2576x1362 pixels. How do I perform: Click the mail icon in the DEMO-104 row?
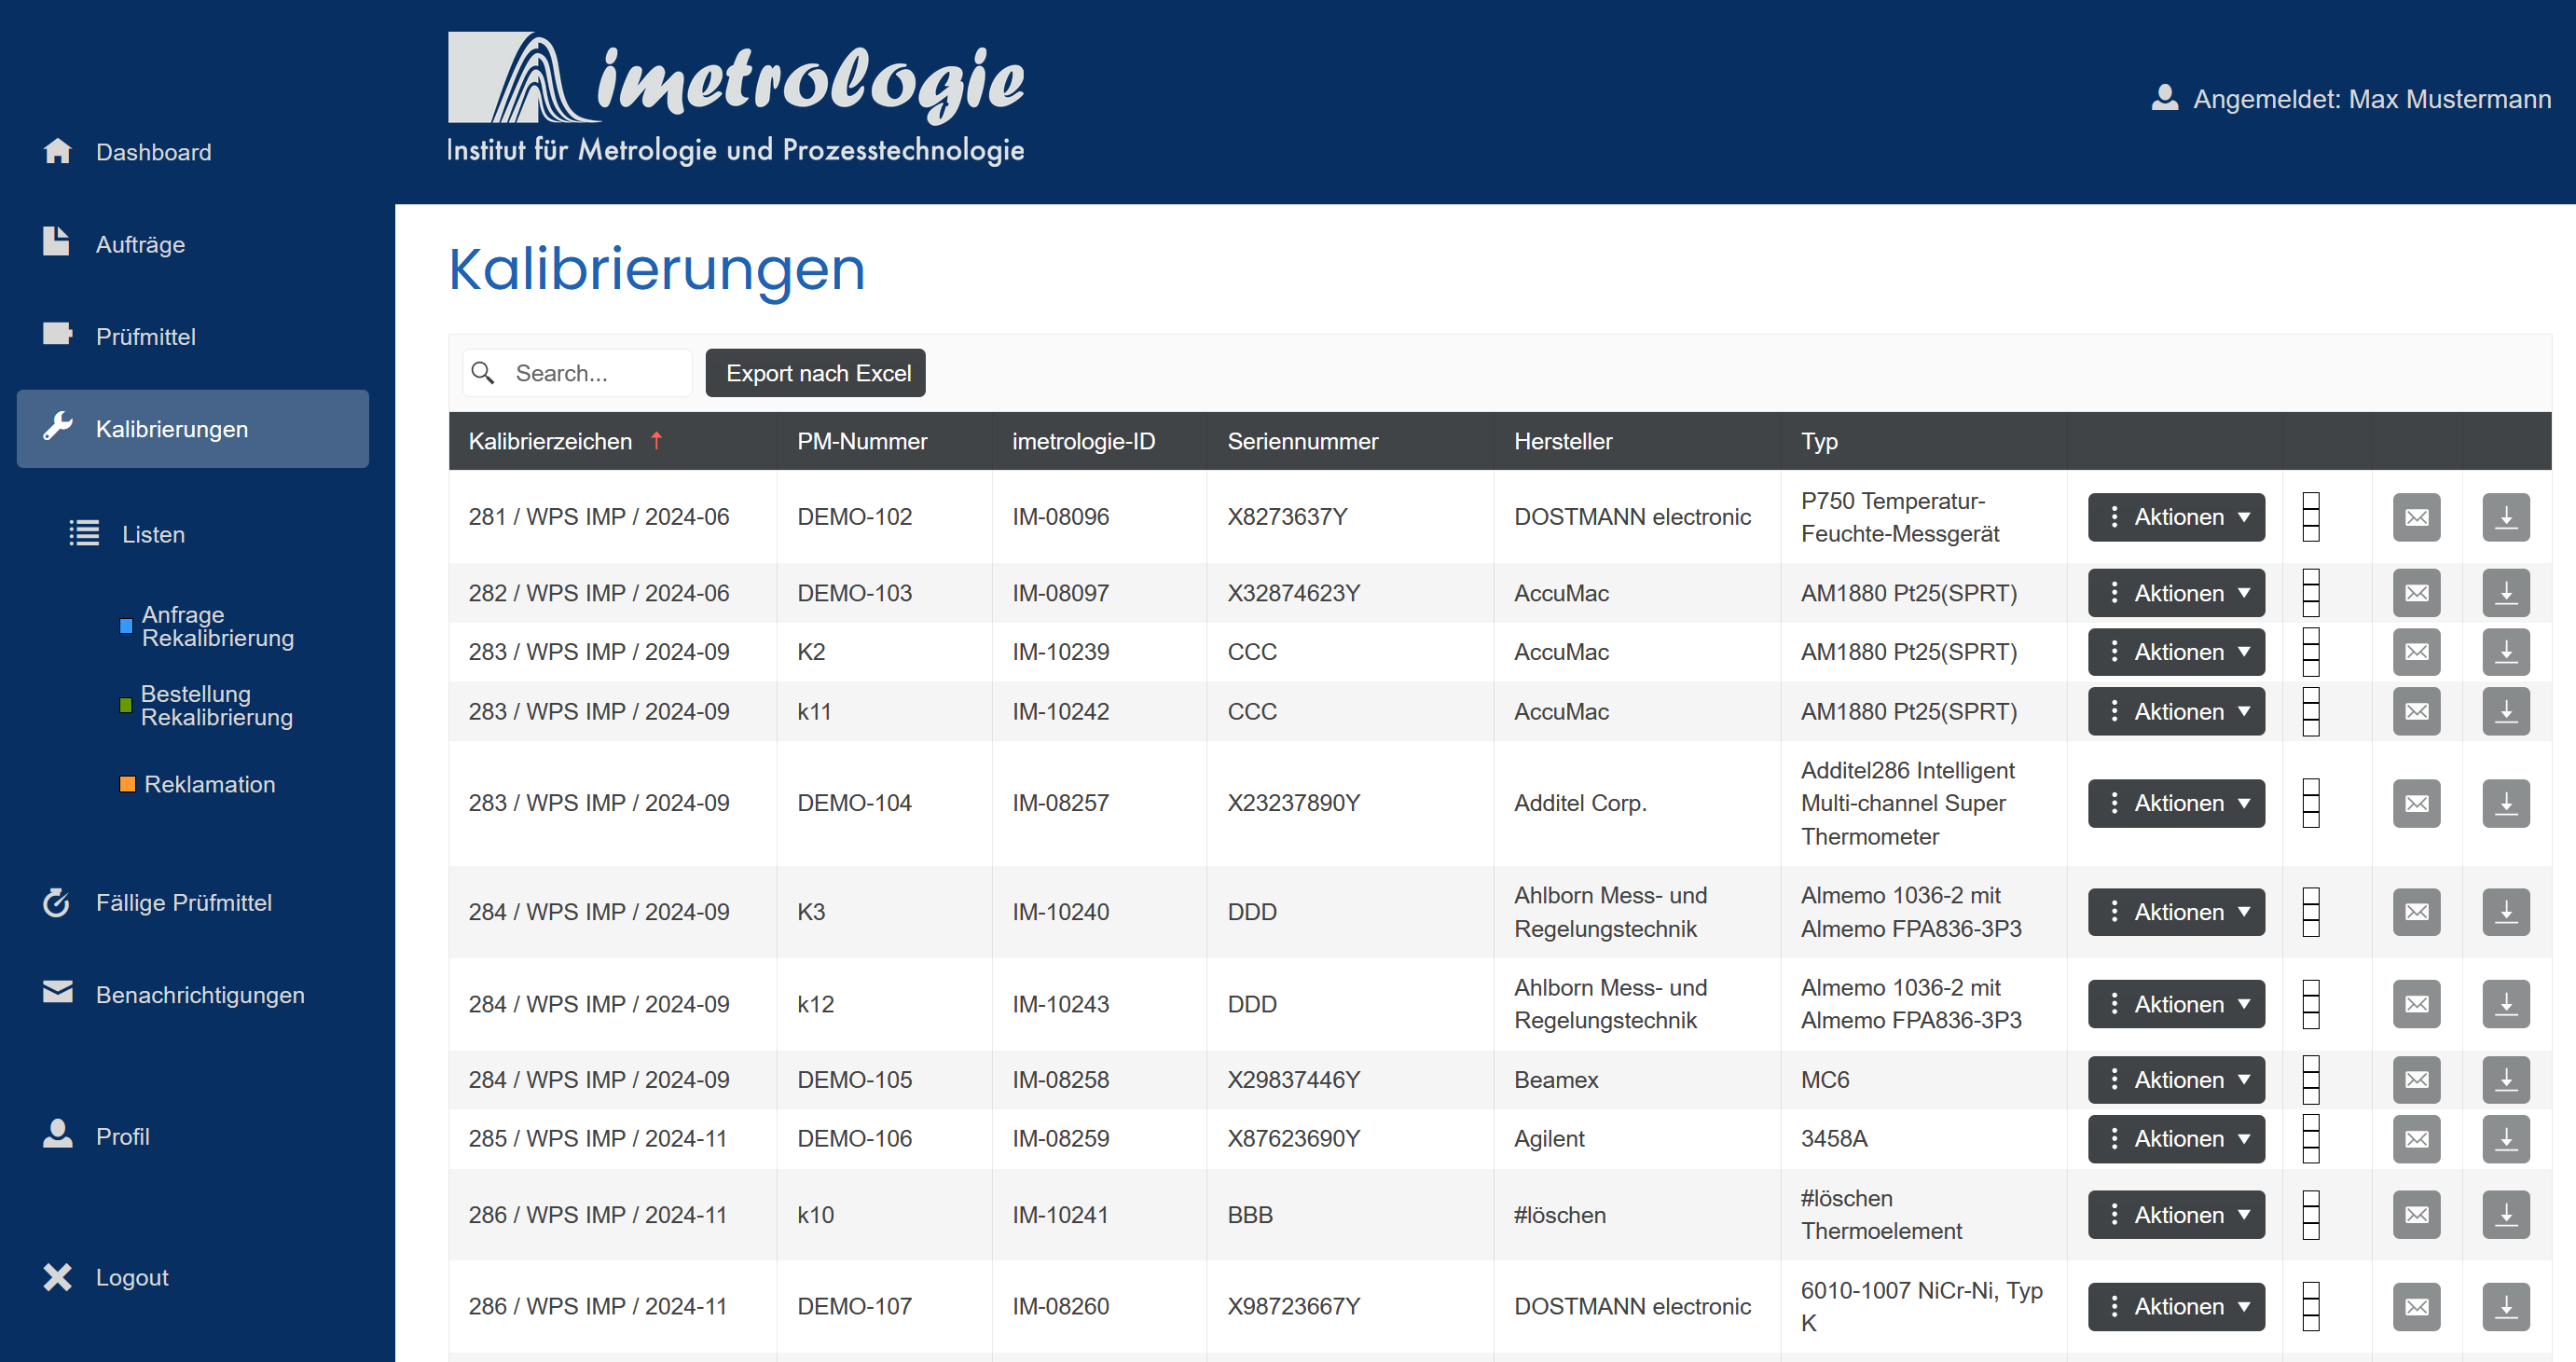[x=2416, y=803]
